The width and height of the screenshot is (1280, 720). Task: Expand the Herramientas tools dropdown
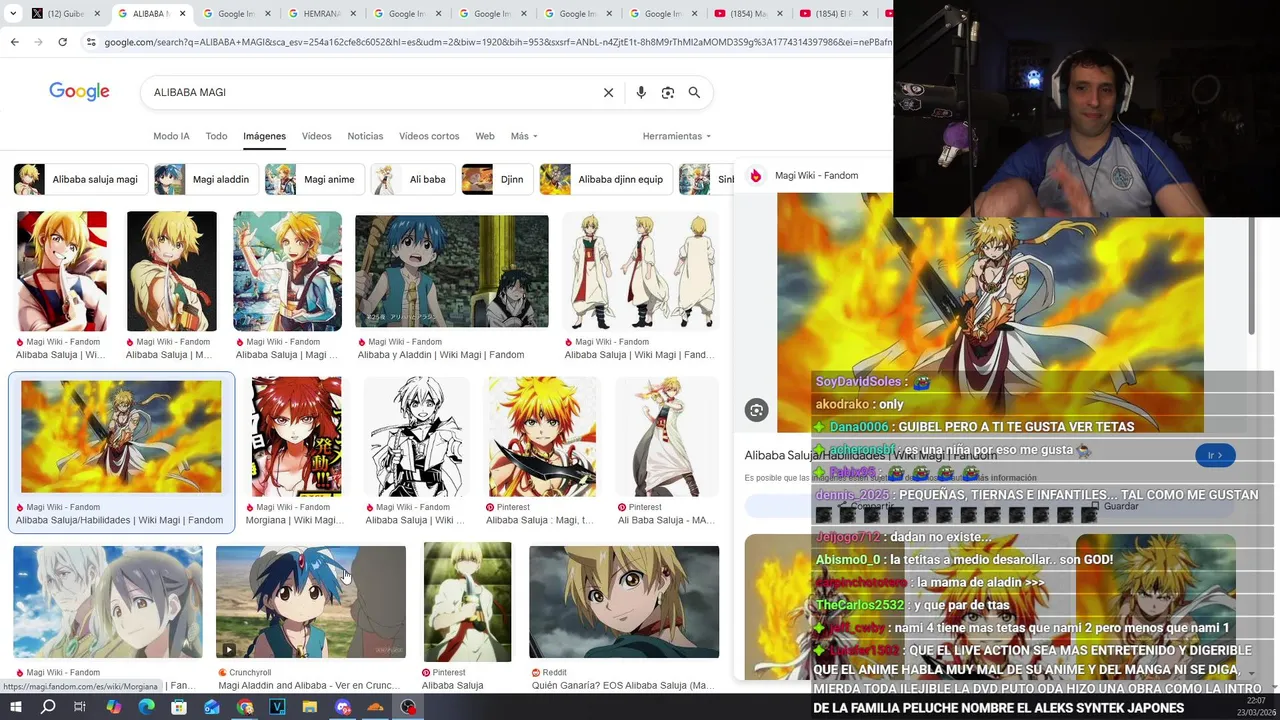point(677,136)
